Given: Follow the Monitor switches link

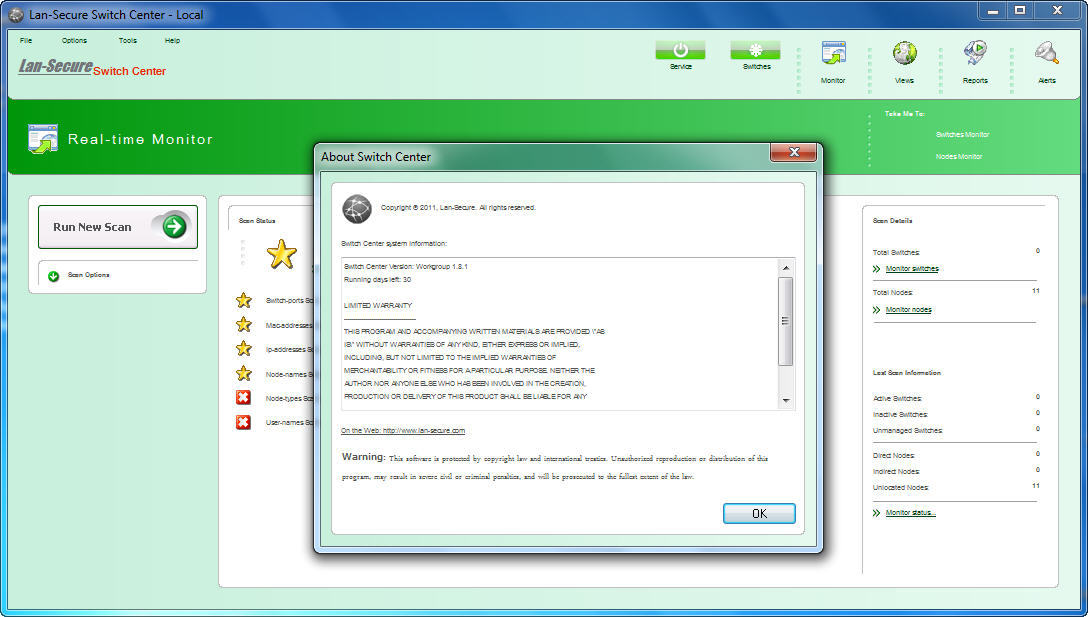Looking at the screenshot, I should tap(912, 269).
